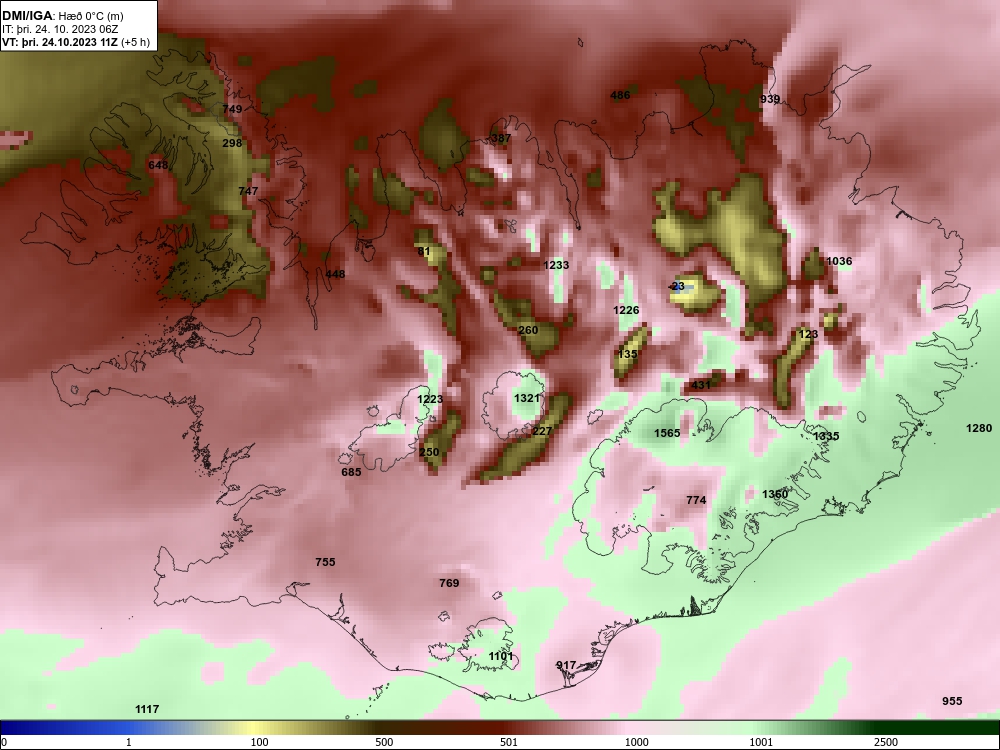Click the 1321 value inside the glacier outline
This screenshot has width=1000, height=750.
[x=527, y=398]
